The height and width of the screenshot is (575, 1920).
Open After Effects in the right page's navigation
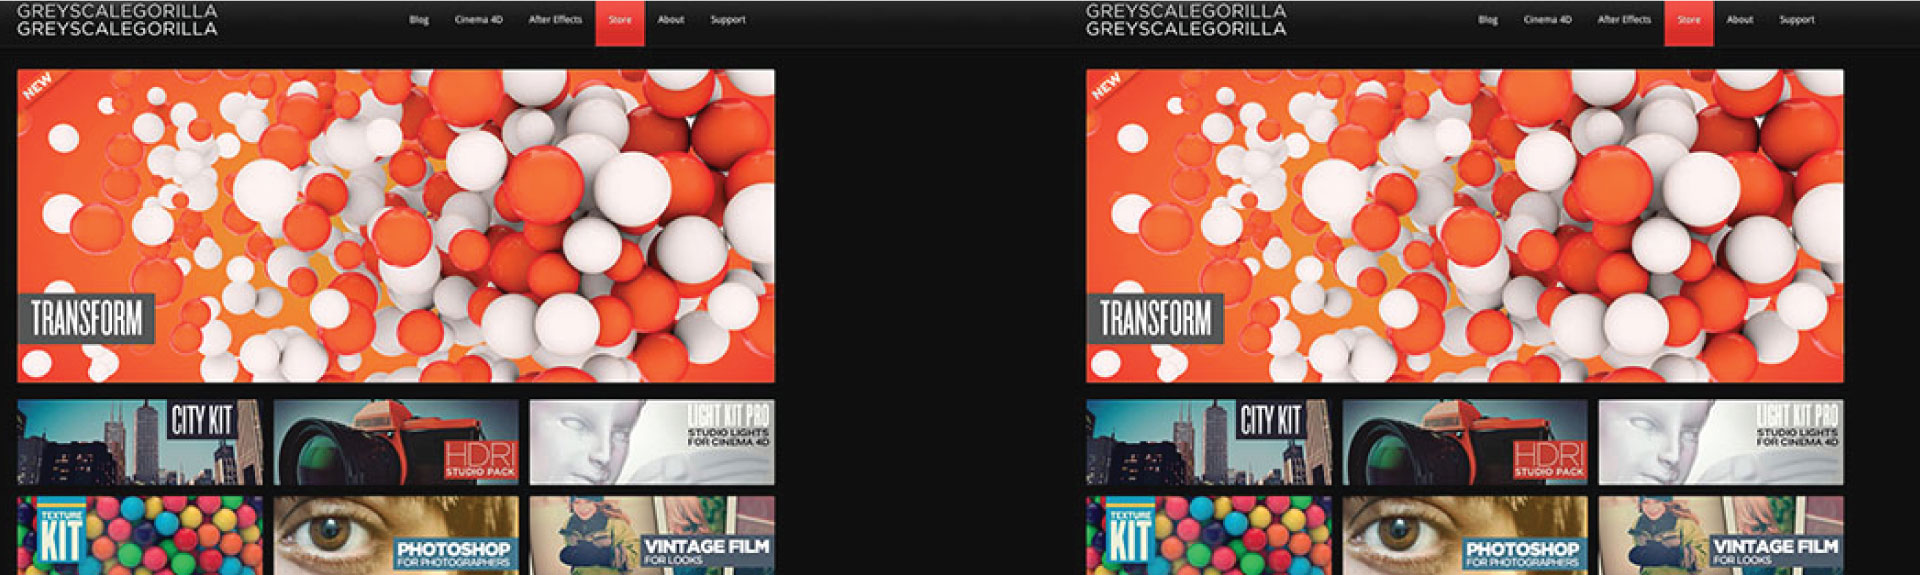(1624, 20)
